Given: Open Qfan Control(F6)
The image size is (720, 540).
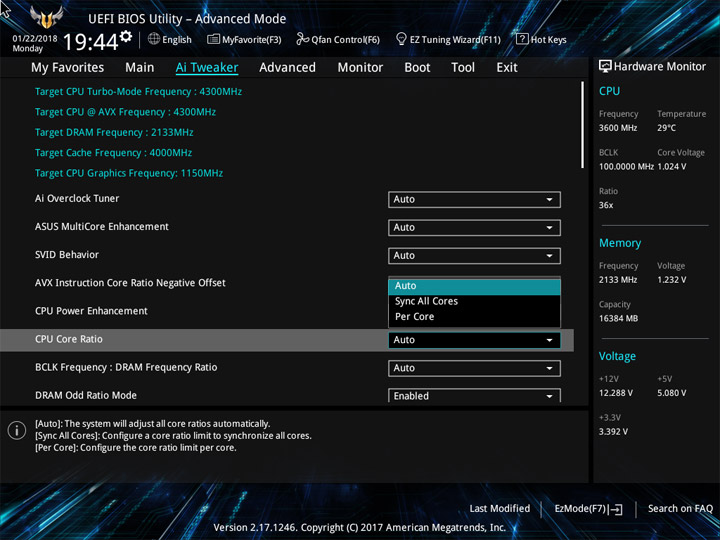Looking at the screenshot, I should click(x=338, y=39).
